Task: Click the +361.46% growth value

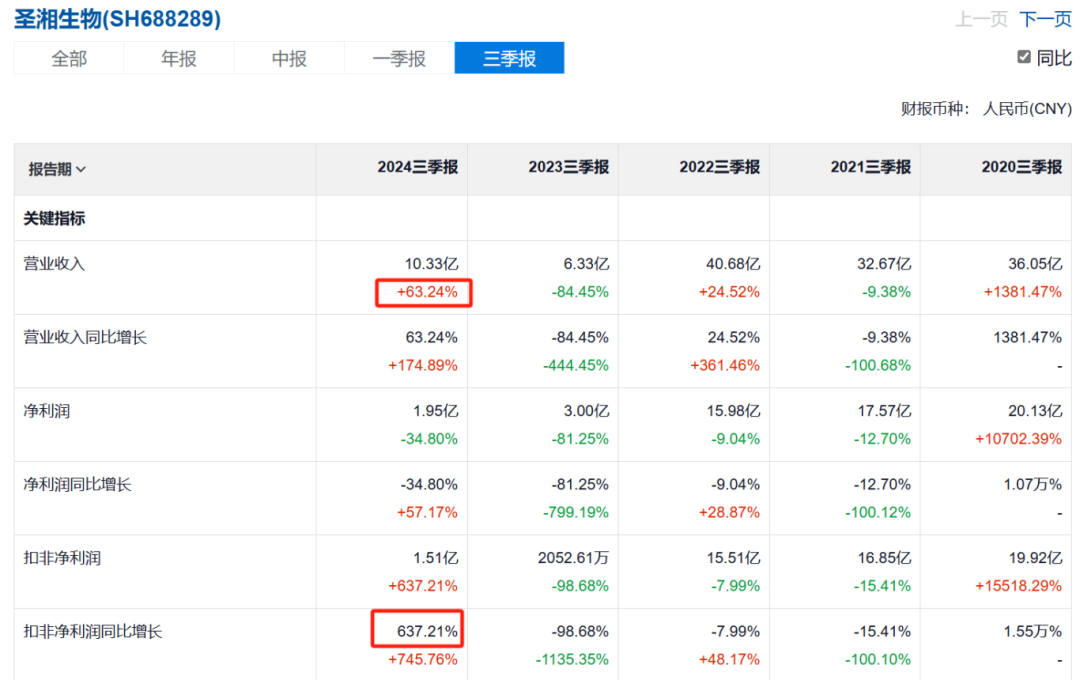Action: (725, 366)
